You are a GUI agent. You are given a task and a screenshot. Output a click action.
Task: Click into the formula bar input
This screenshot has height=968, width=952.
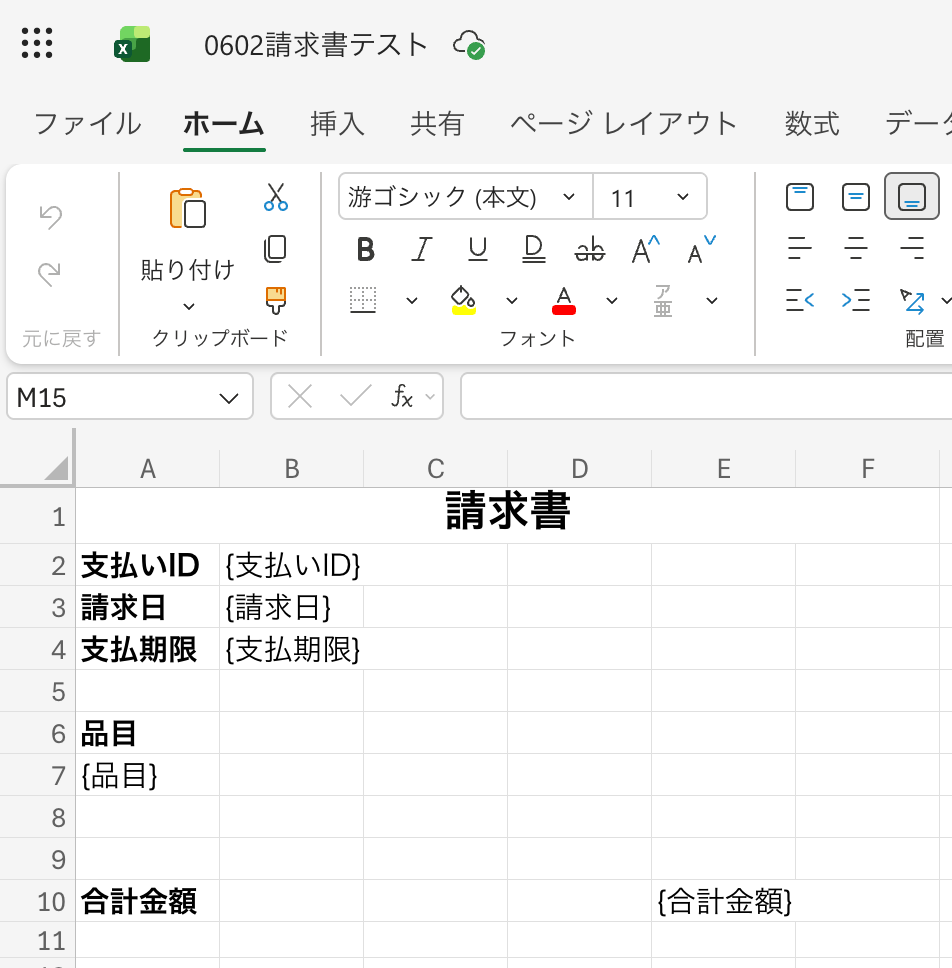tap(706, 396)
